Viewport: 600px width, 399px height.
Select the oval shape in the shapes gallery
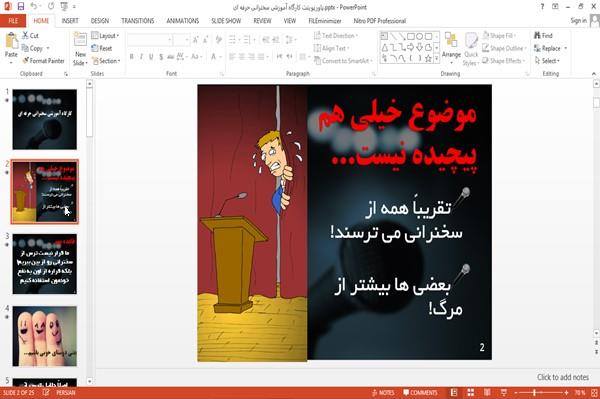point(420,37)
